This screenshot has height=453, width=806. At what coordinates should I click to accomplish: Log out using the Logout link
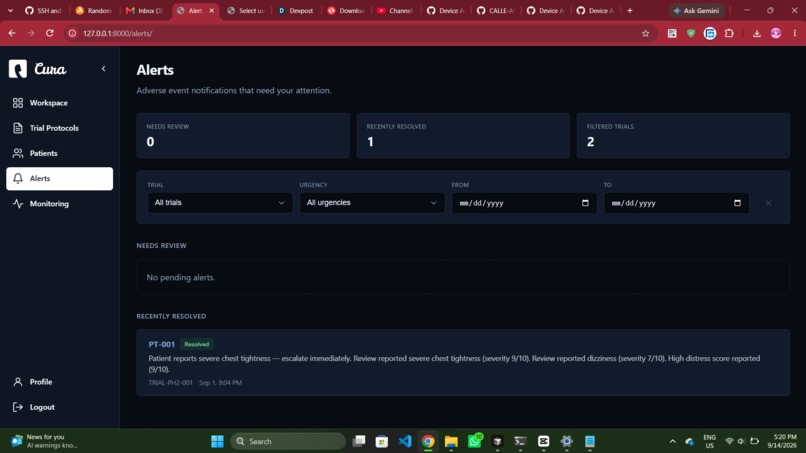tap(60, 407)
